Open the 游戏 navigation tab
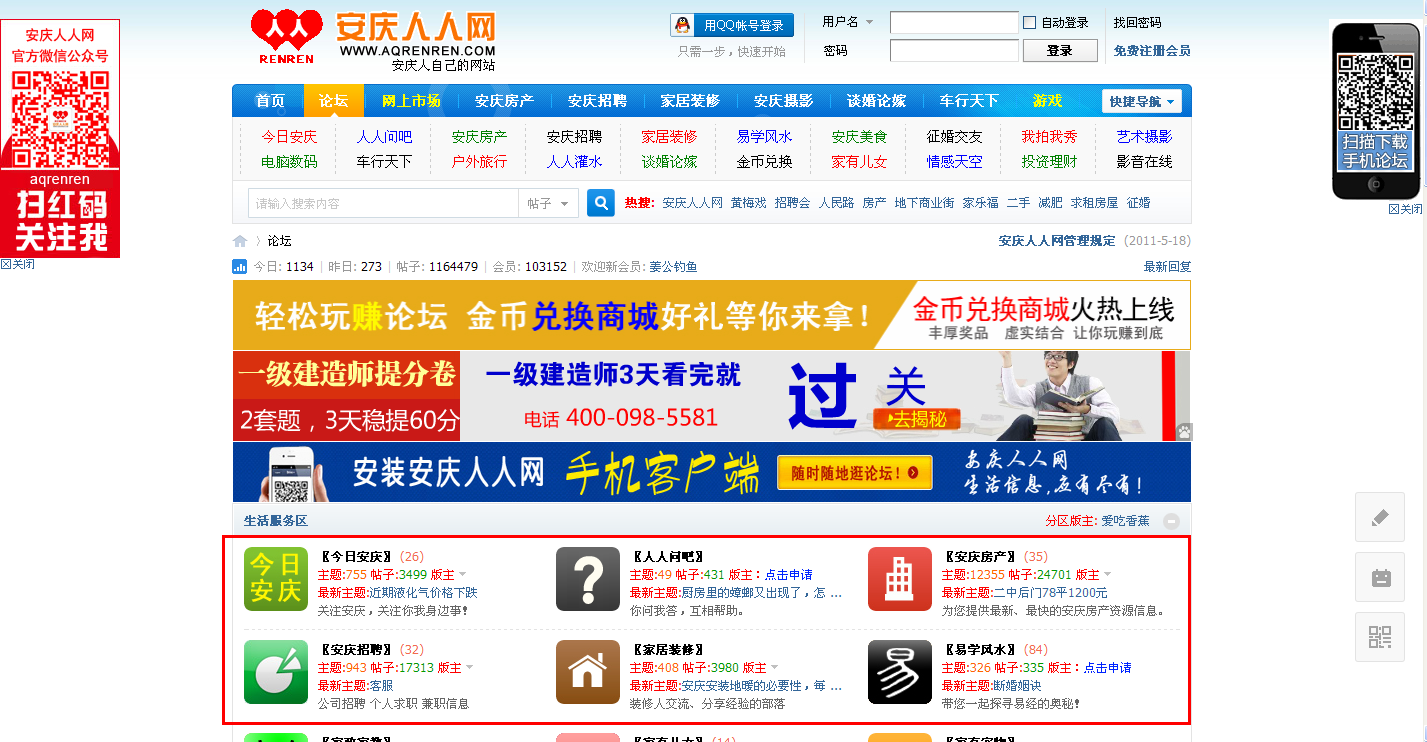 (1048, 101)
